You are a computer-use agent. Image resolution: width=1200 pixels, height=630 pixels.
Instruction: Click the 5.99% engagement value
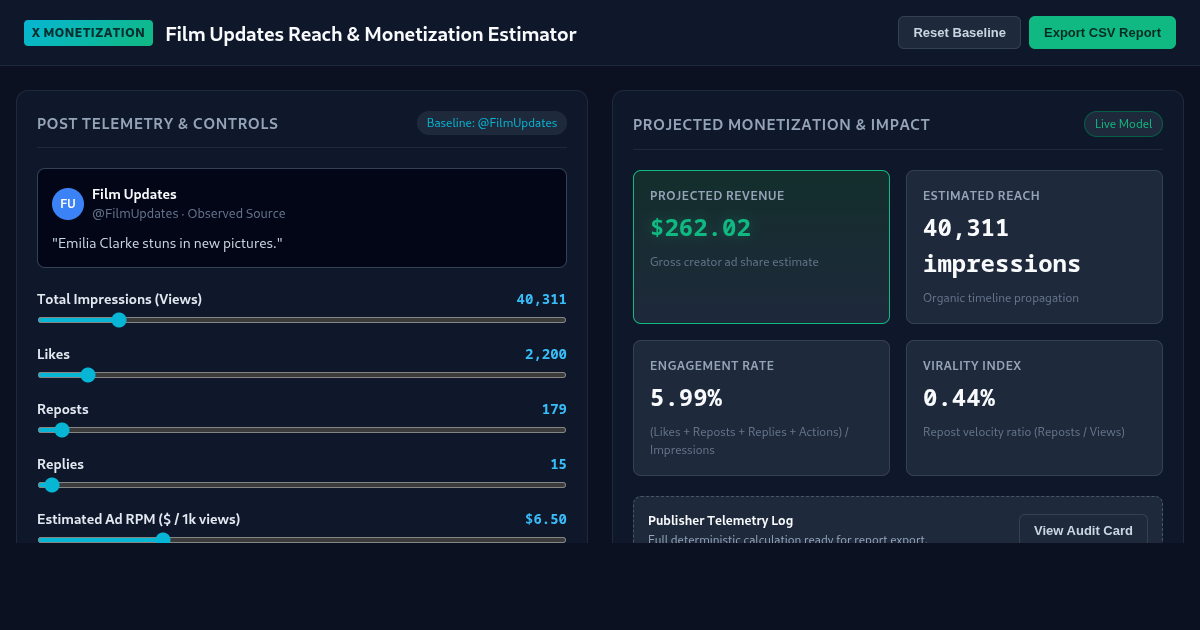point(686,398)
